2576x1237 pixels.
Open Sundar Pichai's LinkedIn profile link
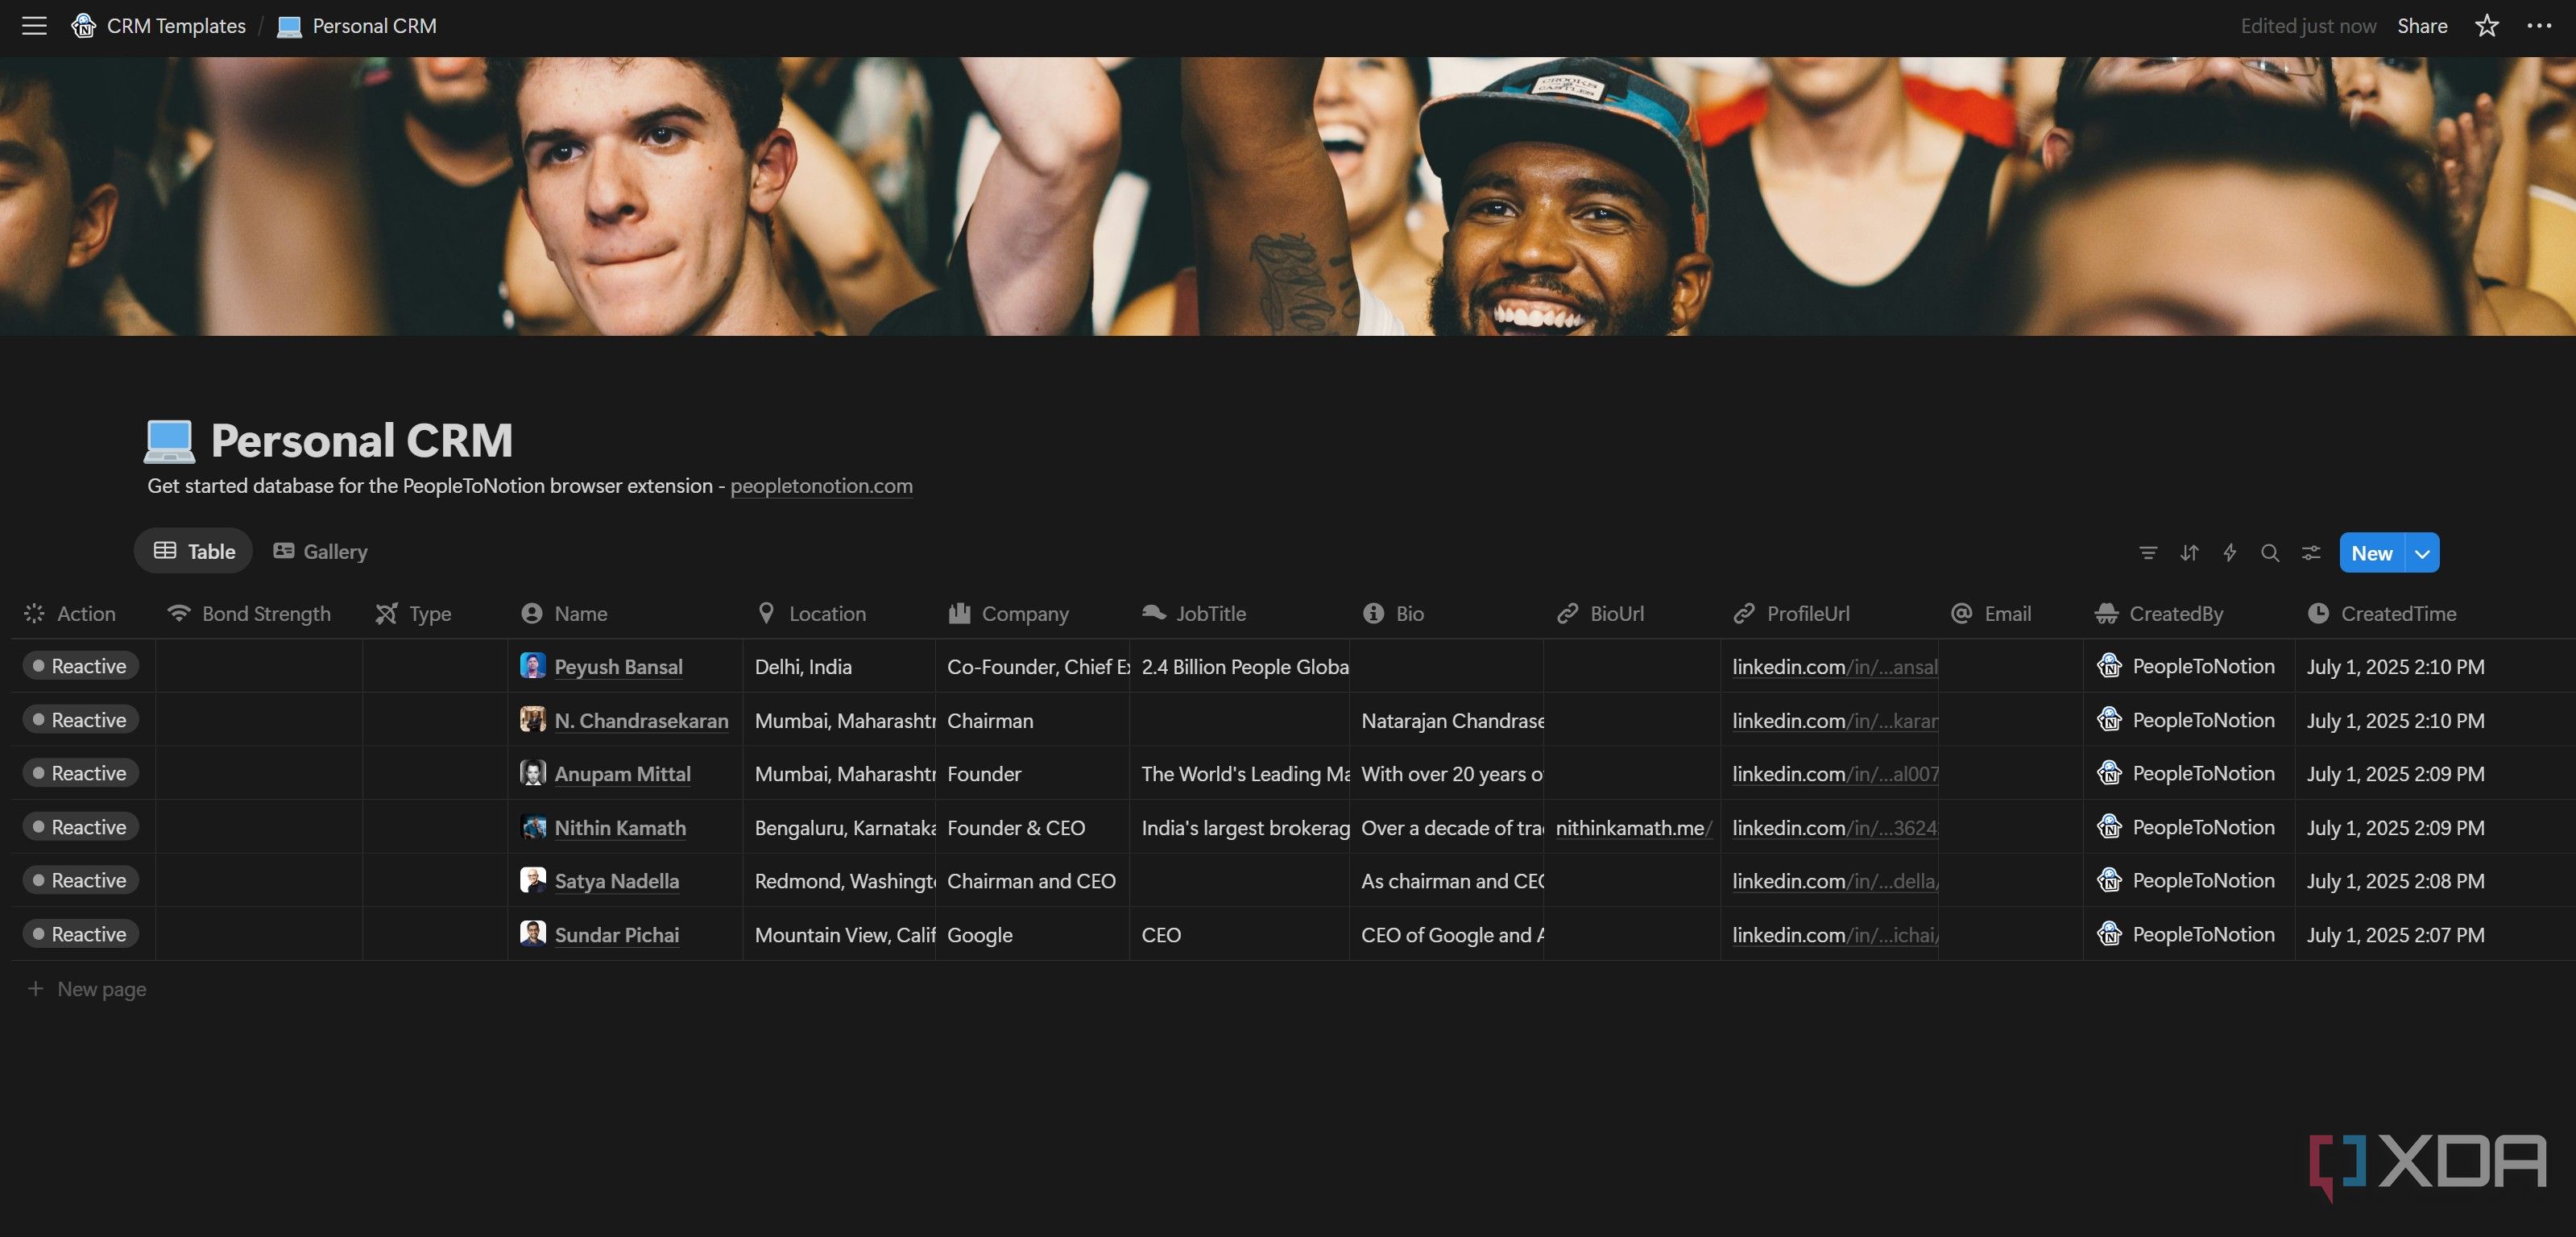click(x=1834, y=935)
